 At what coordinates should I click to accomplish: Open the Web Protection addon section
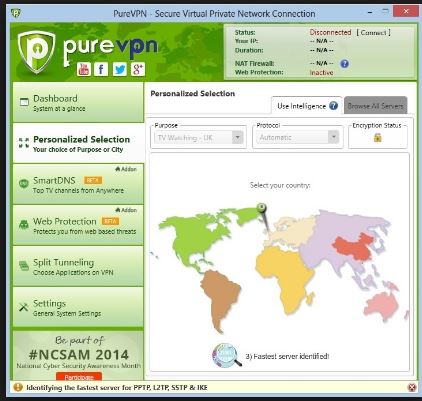78,225
